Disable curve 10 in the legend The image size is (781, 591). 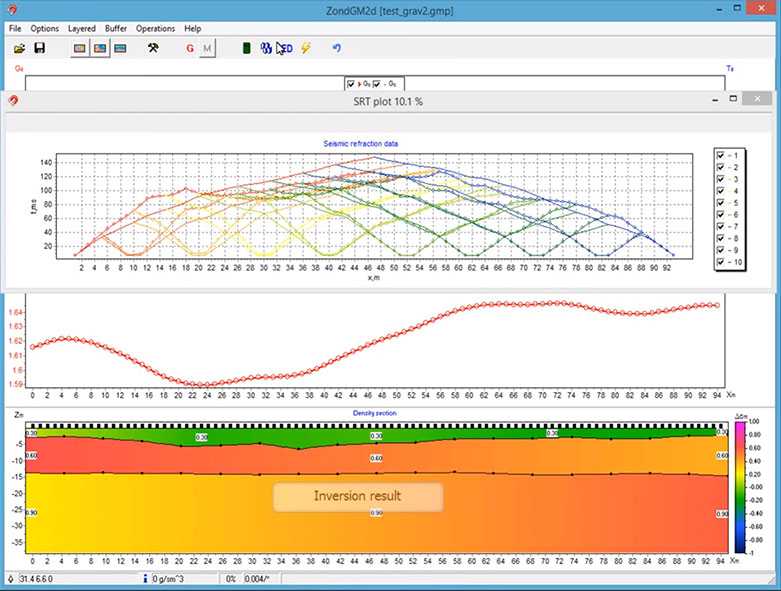click(x=722, y=263)
